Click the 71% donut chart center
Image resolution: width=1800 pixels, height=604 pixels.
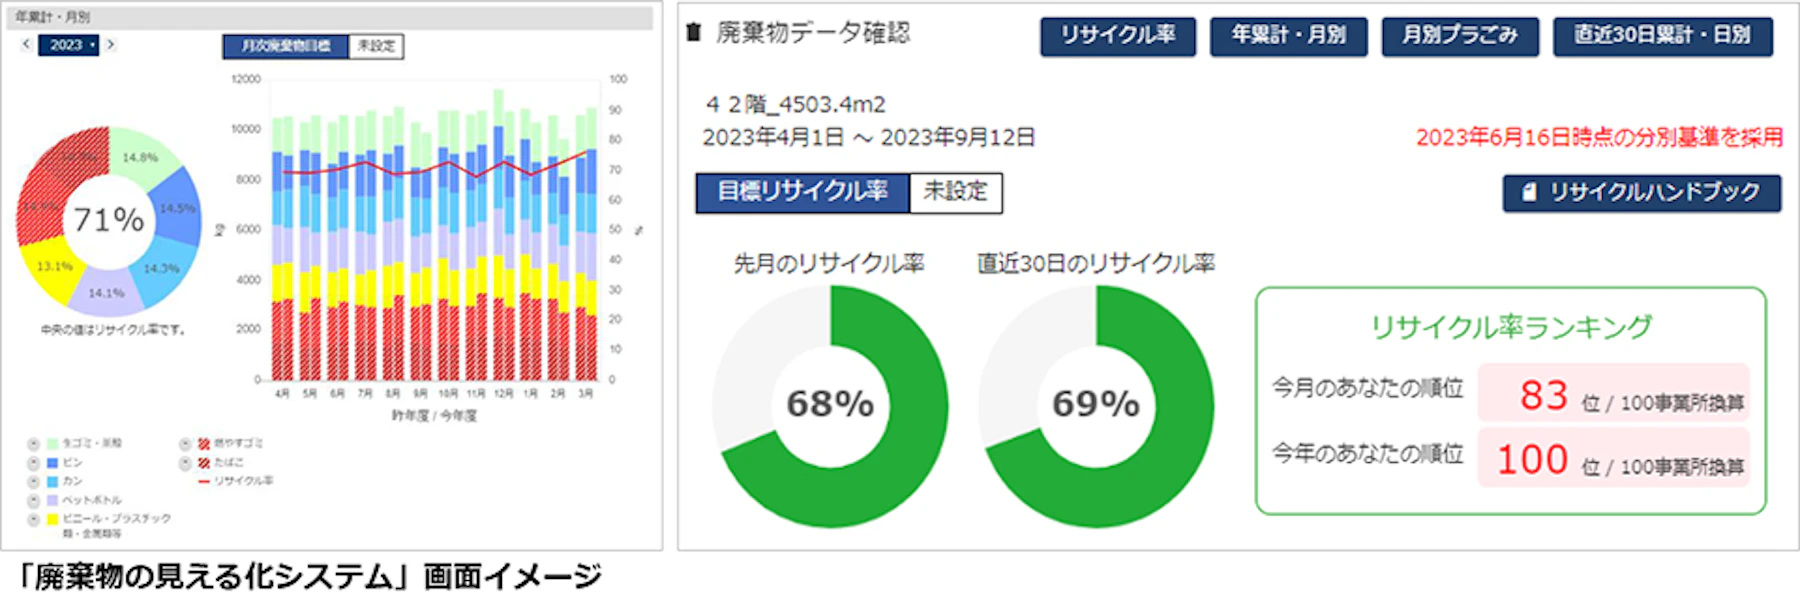click(x=108, y=219)
